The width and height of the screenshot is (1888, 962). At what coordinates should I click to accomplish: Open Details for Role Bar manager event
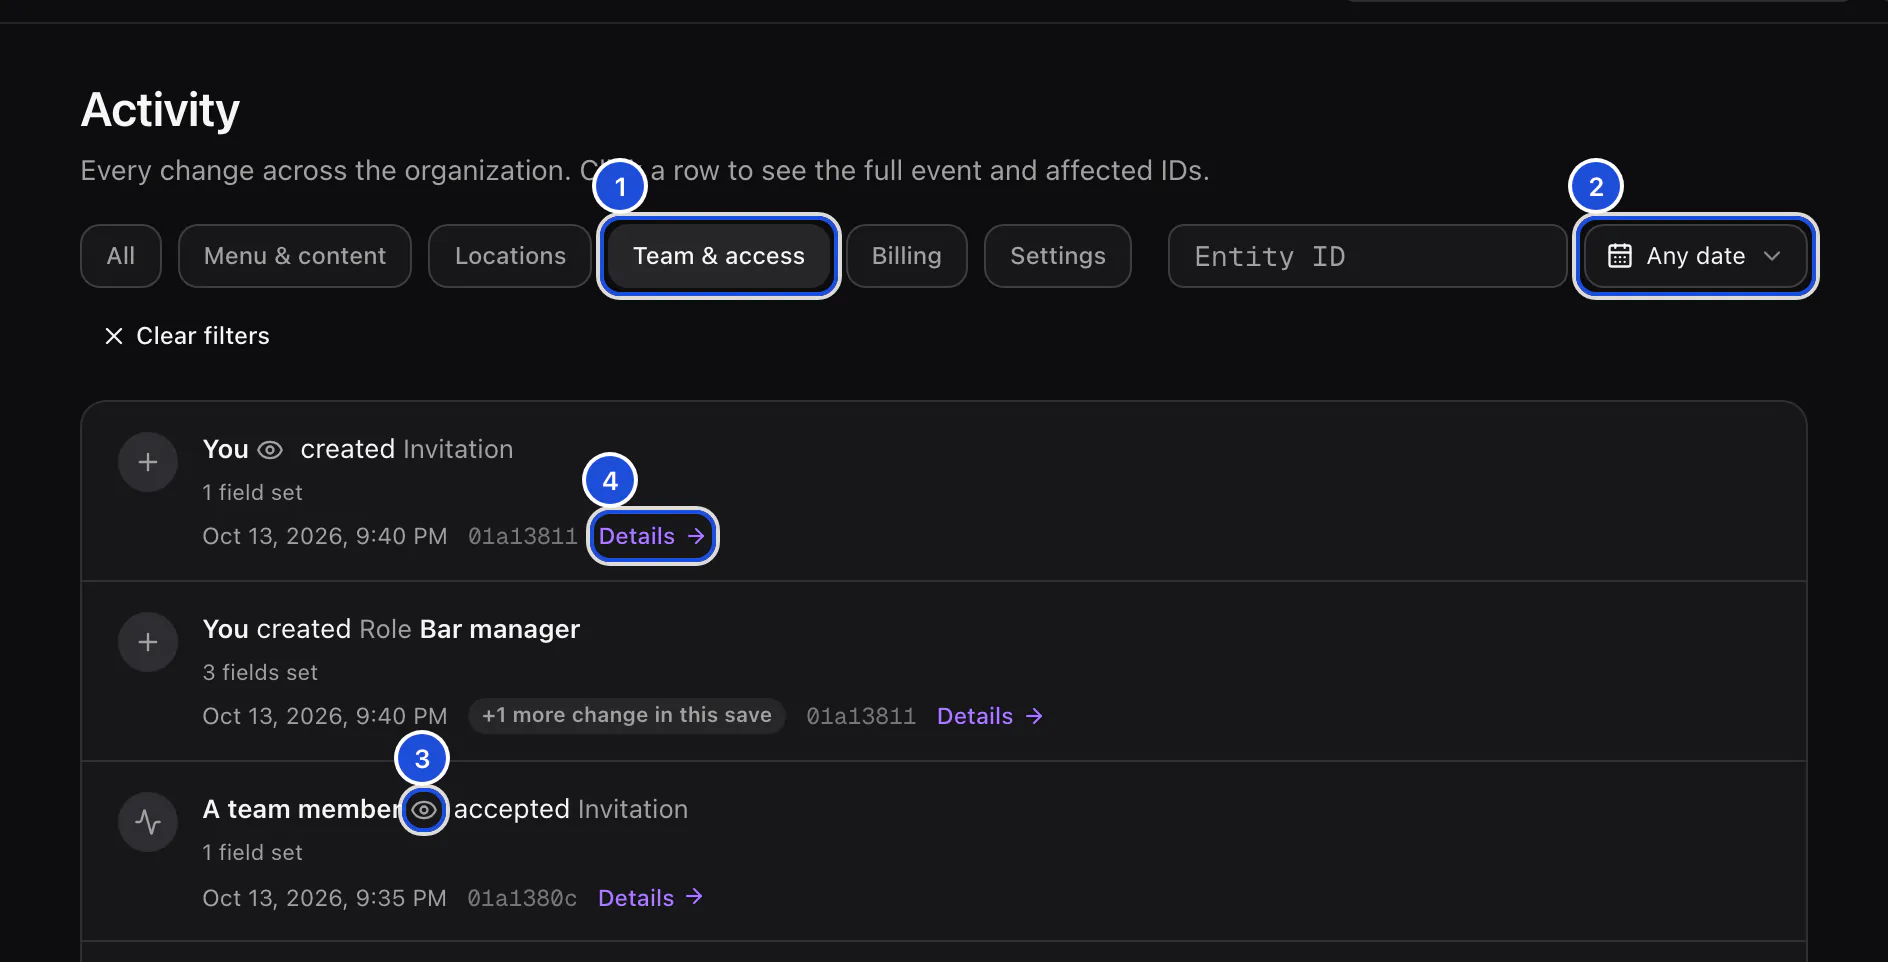pos(990,716)
